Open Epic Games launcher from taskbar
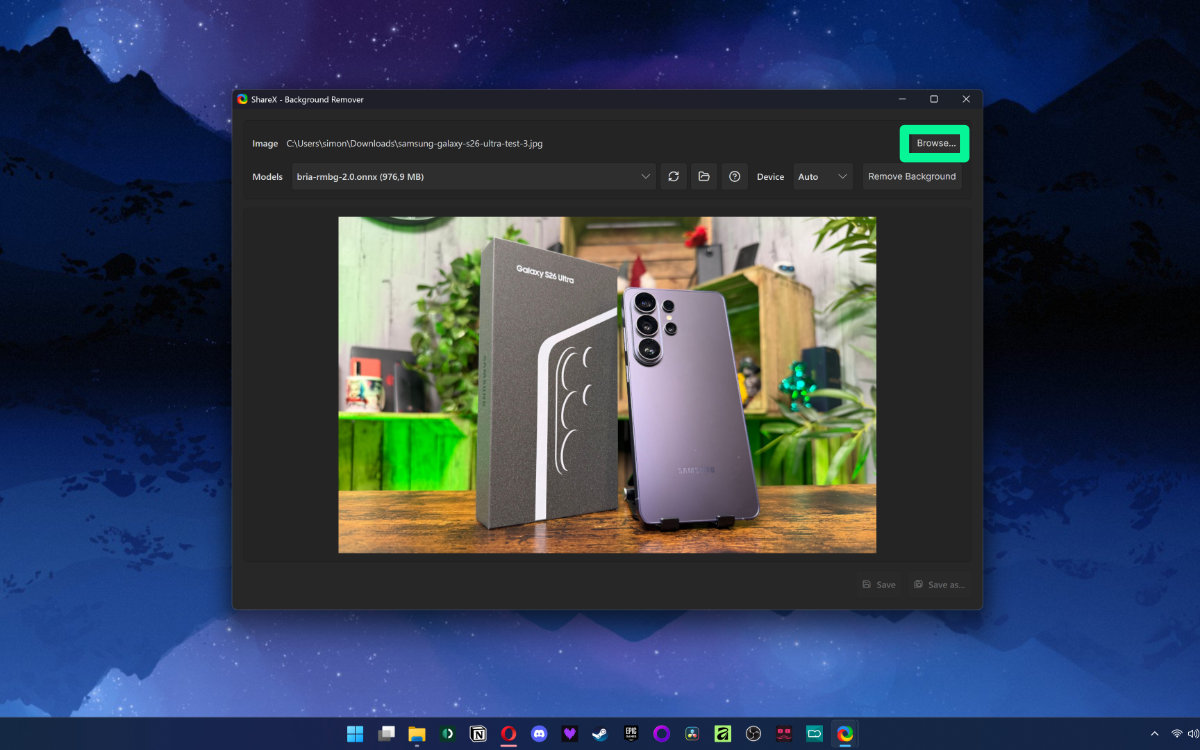This screenshot has width=1200, height=750. pos(631,734)
